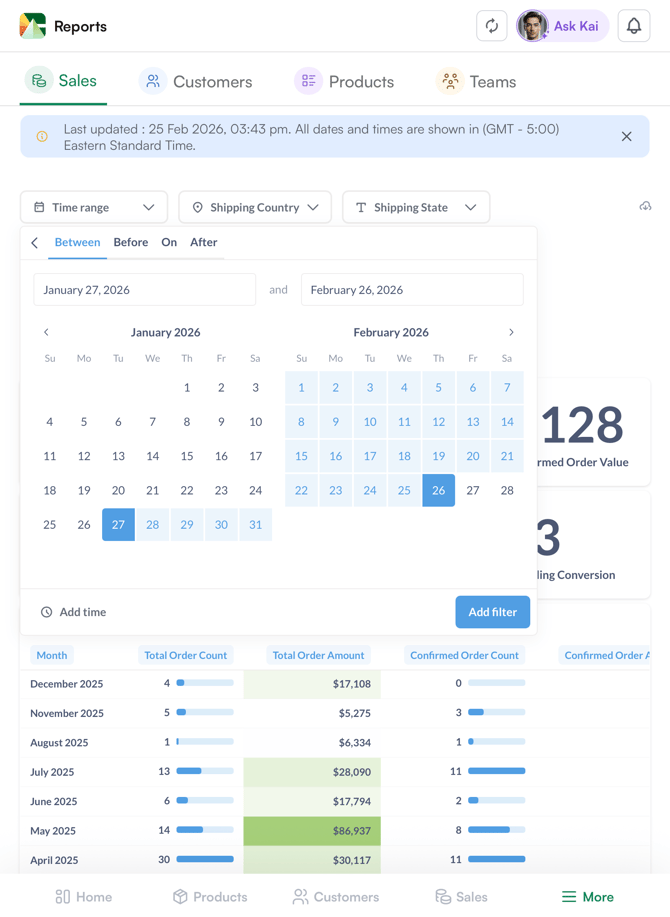
Task: Open the Ask Kai assistant
Action: pyautogui.click(x=562, y=26)
